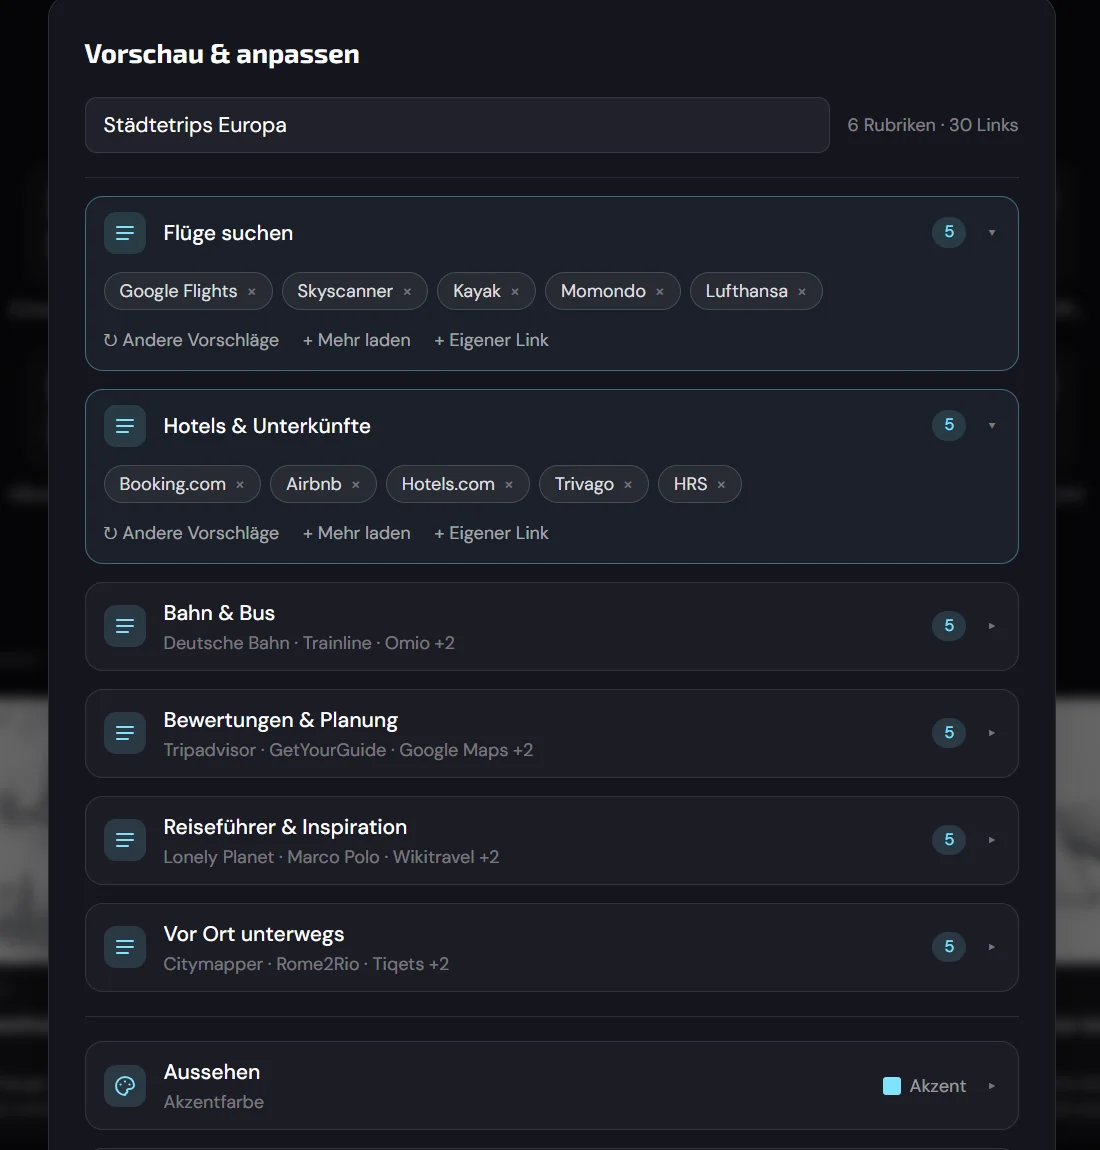This screenshot has width=1100, height=1150.
Task: Expand the Reiseführer & Inspiration section
Action: point(991,840)
